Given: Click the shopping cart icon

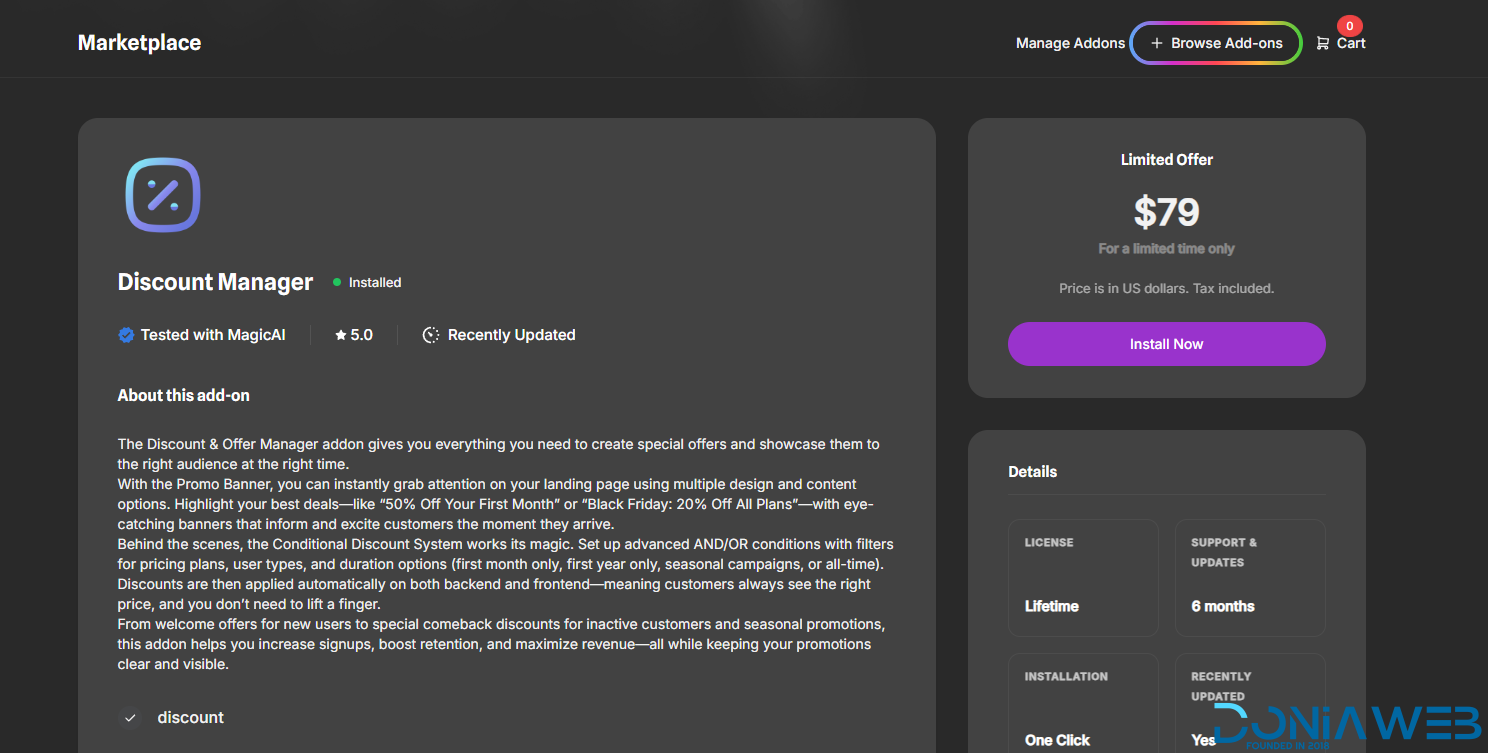Looking at the screenshot, I should pos(1322,44).
